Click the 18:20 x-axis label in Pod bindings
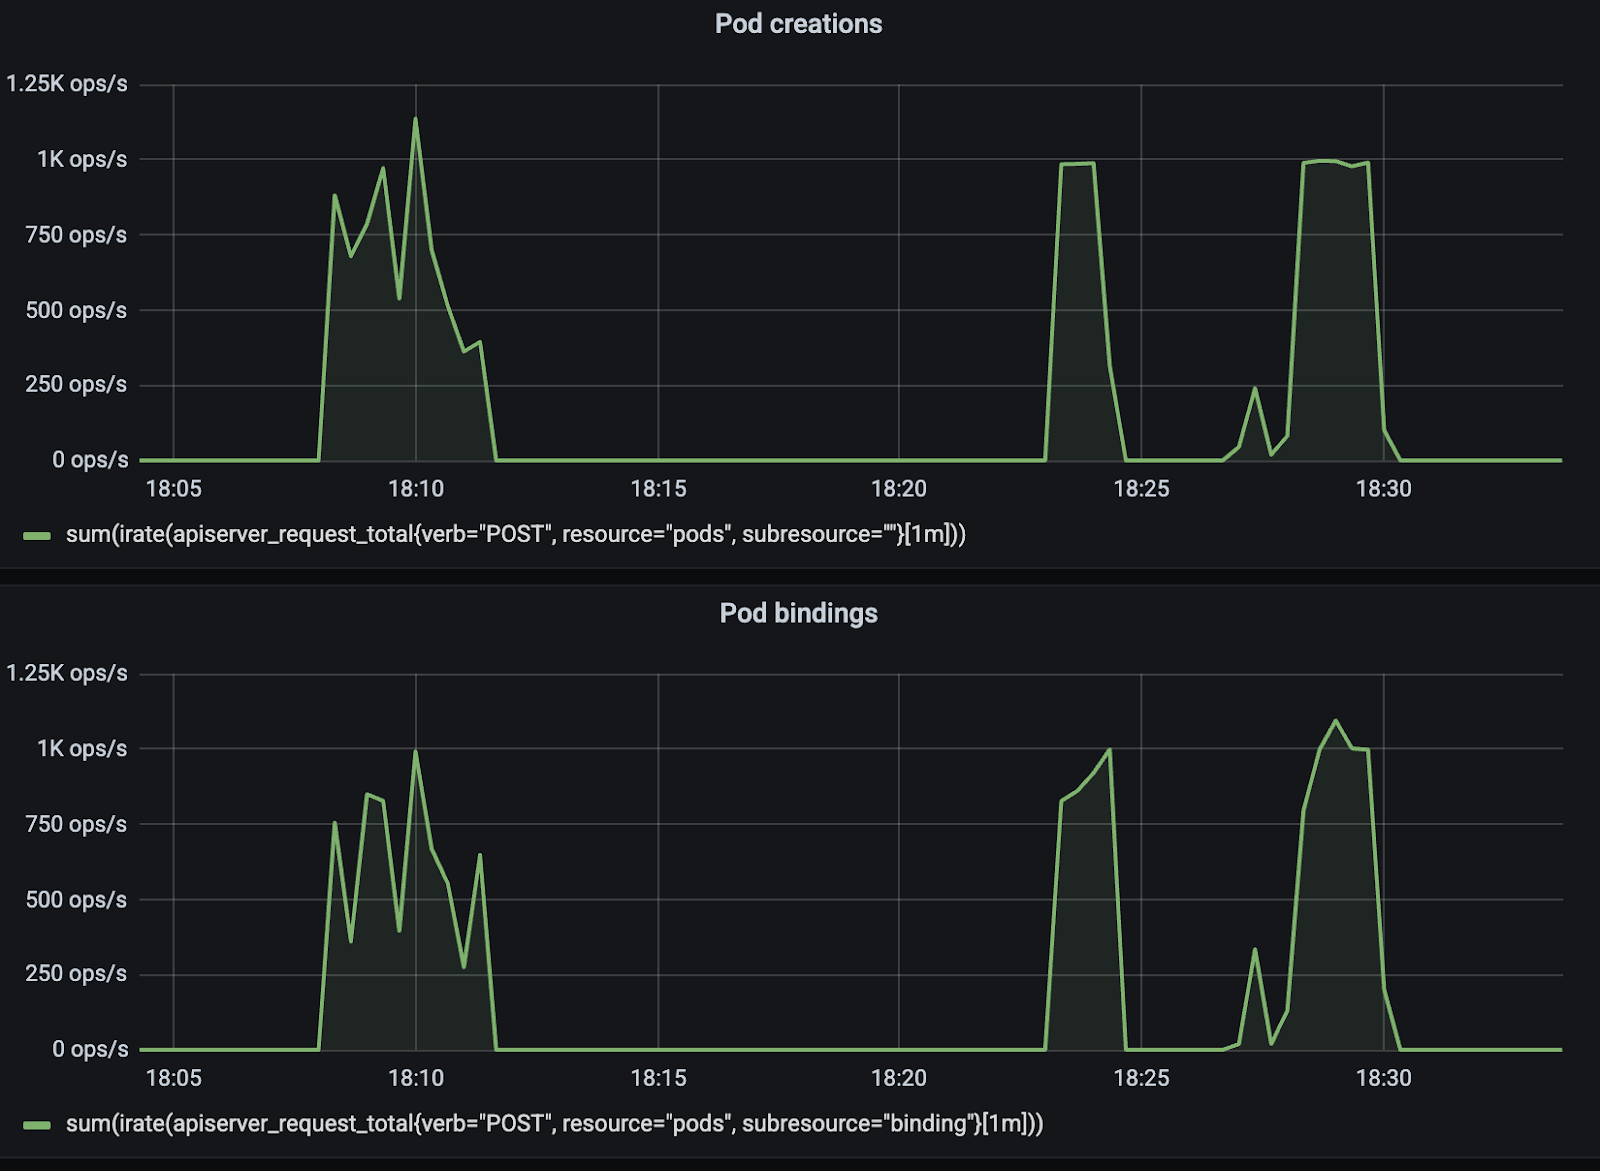 click(898, 1078)
